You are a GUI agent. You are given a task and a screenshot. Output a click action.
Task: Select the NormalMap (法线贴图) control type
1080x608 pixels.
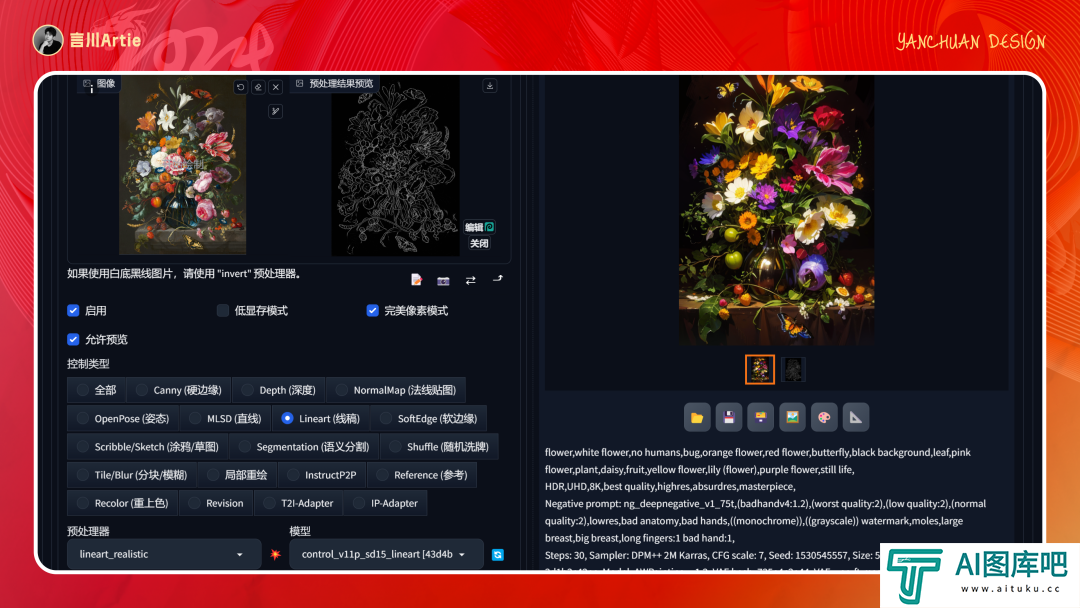click(x=396, y=390)
